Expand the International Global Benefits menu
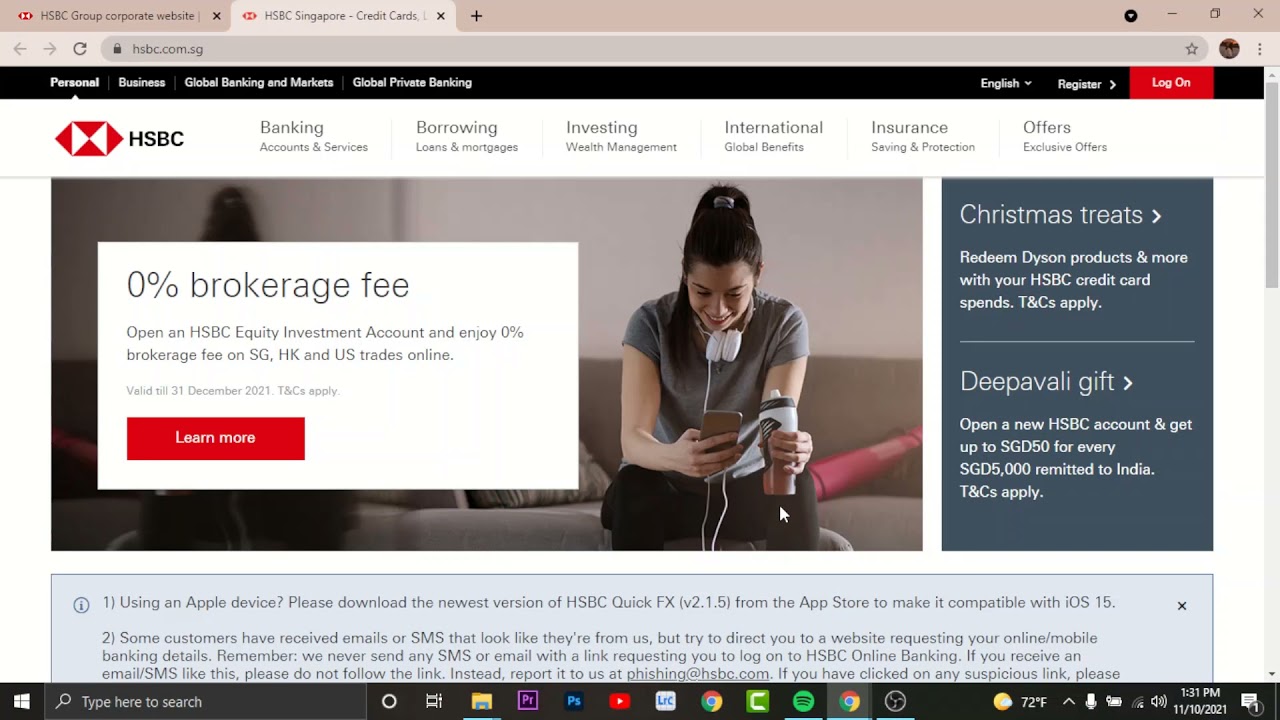 773,136
